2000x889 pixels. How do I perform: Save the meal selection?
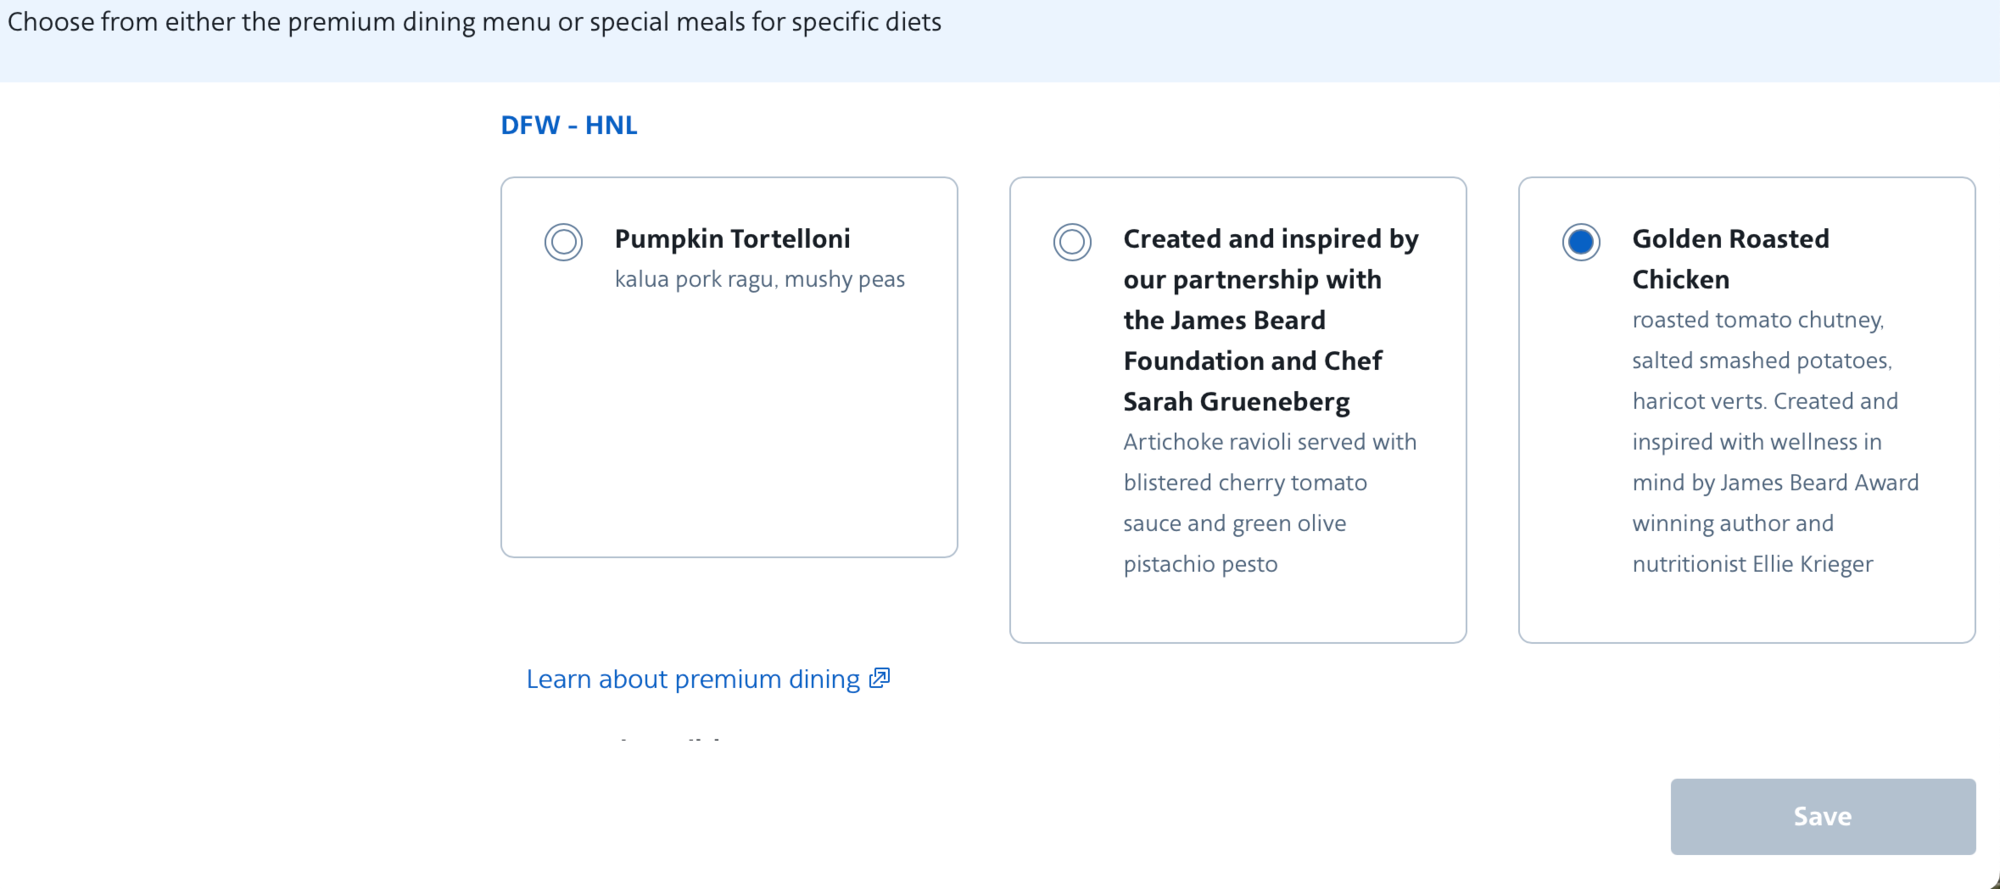[1823, 816]
